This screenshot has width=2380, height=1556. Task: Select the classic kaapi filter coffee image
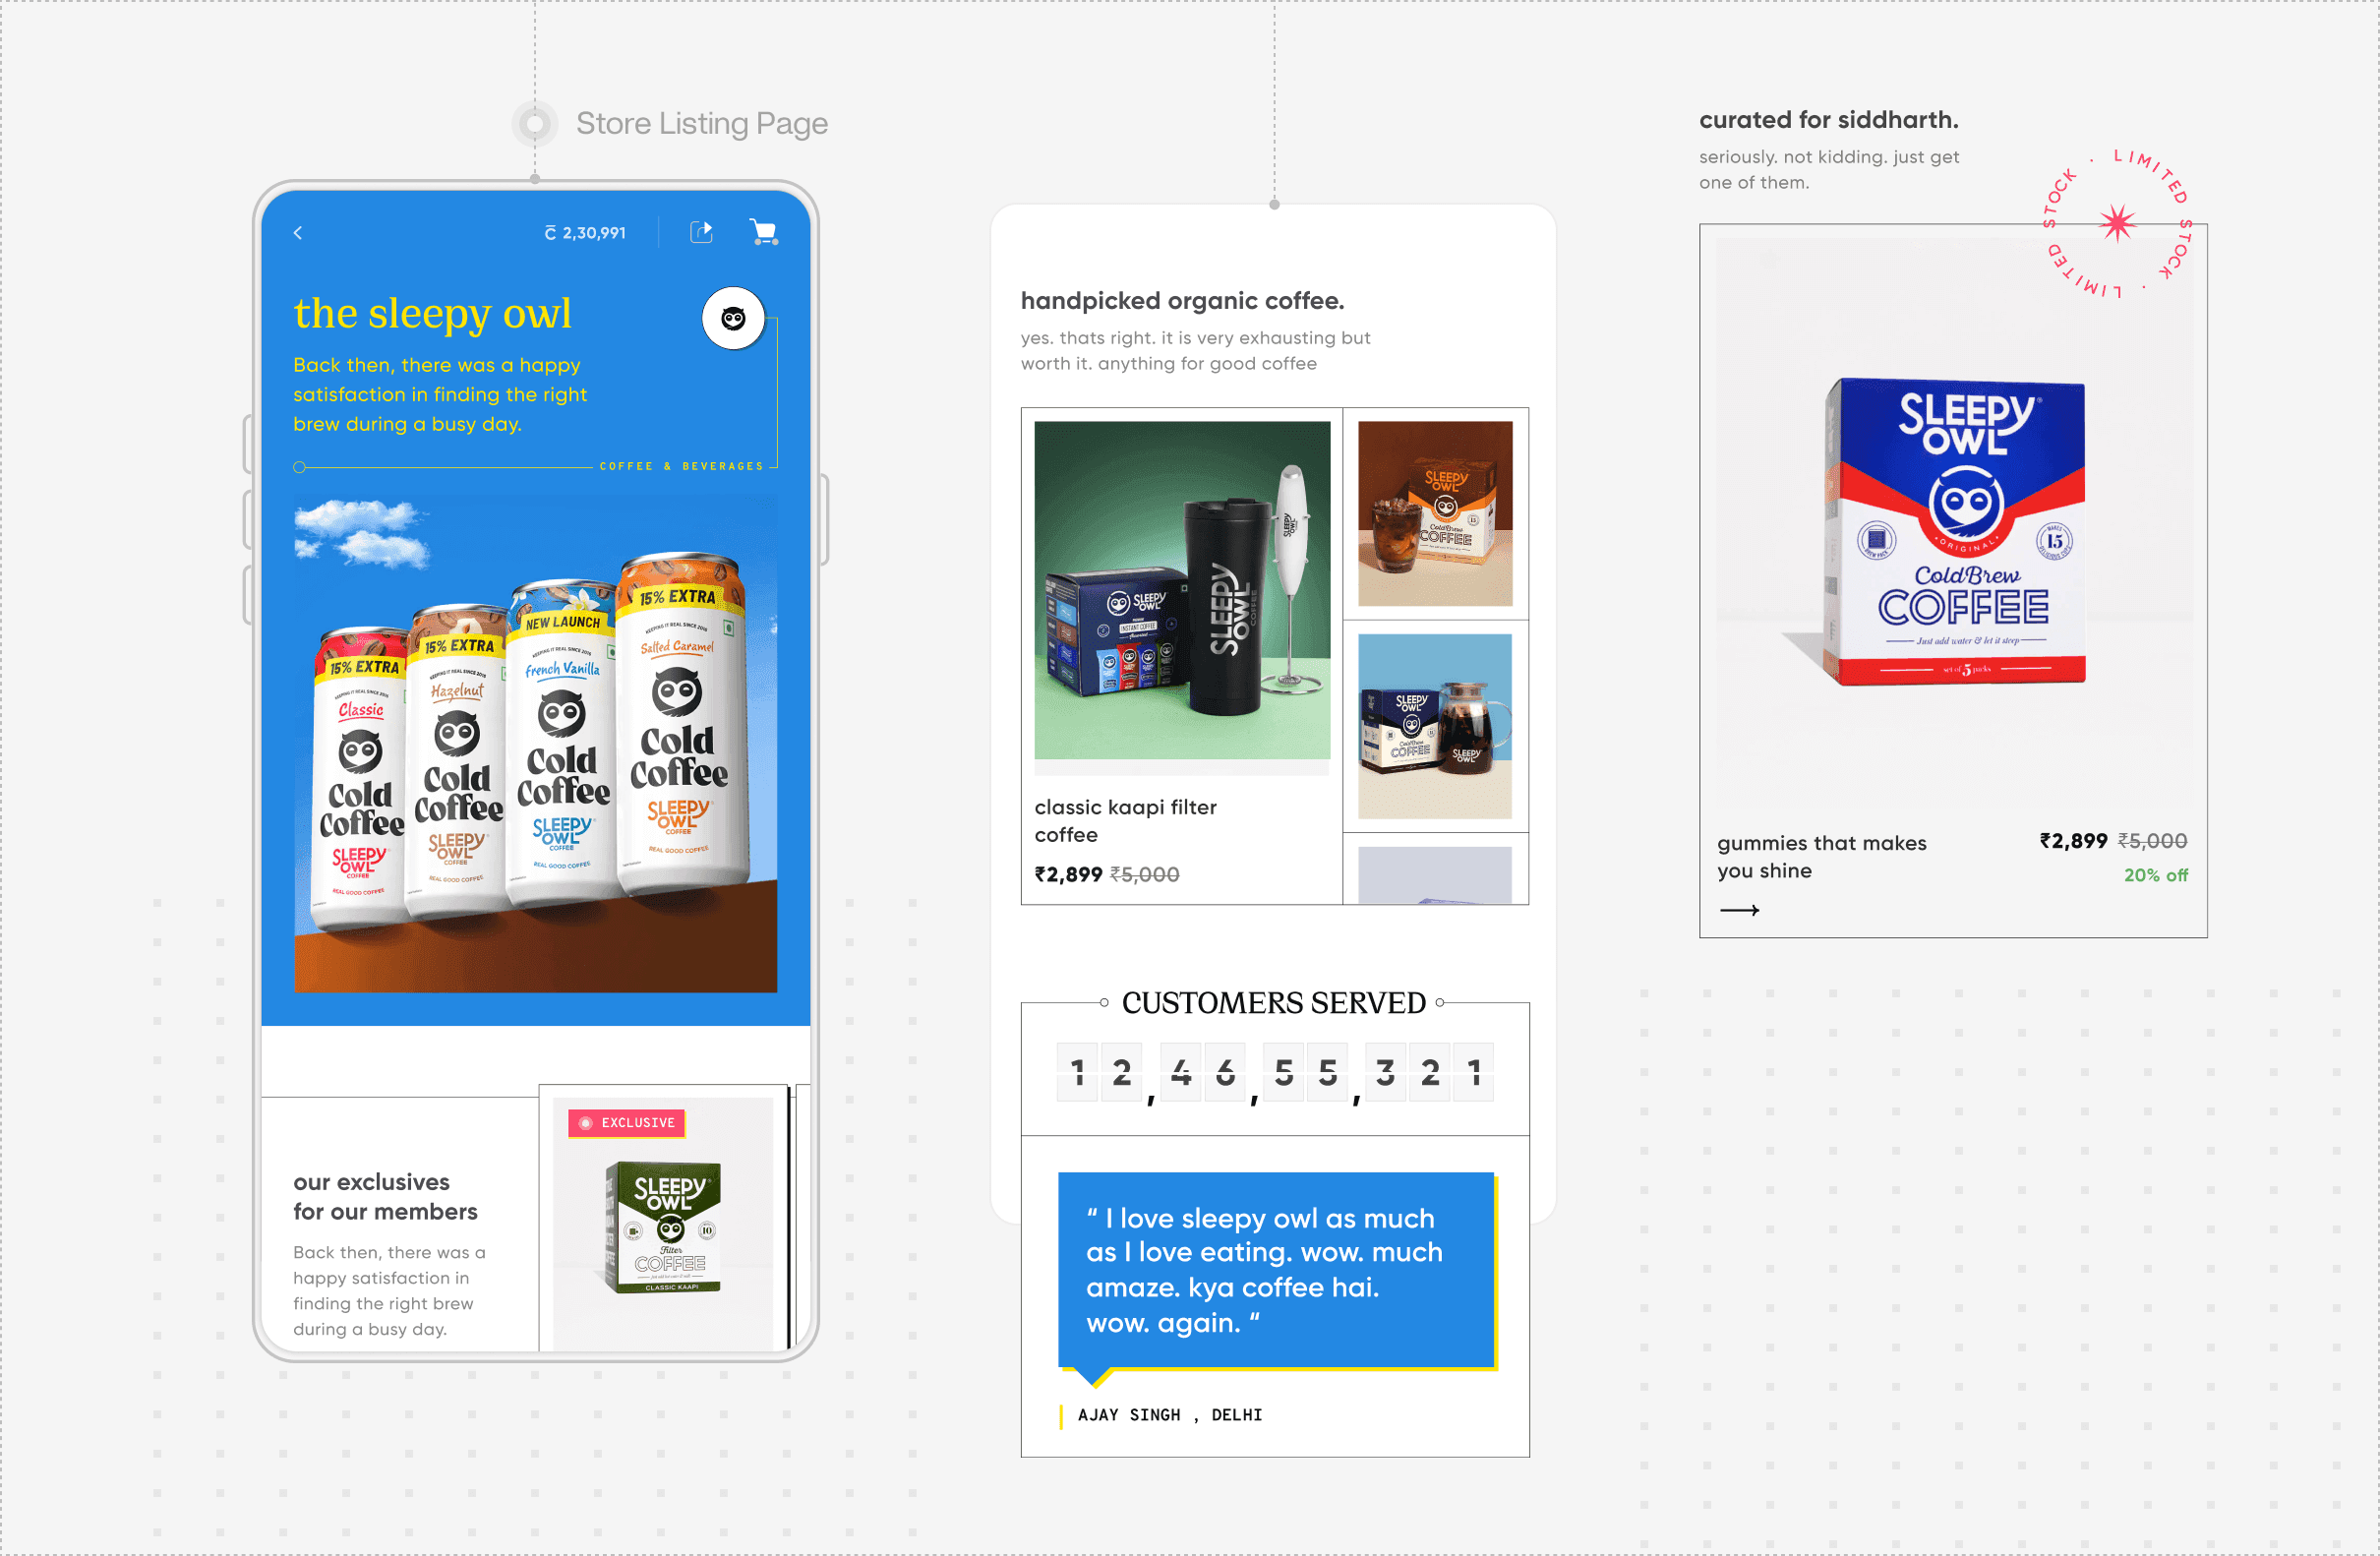[x=1182, y=590]
